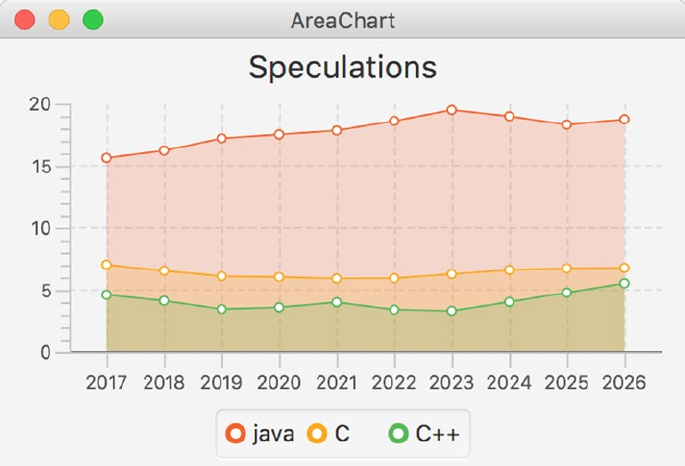685x466 pixels.
Task: Select the C data point at 2017
Action: [x=106, y=265]
